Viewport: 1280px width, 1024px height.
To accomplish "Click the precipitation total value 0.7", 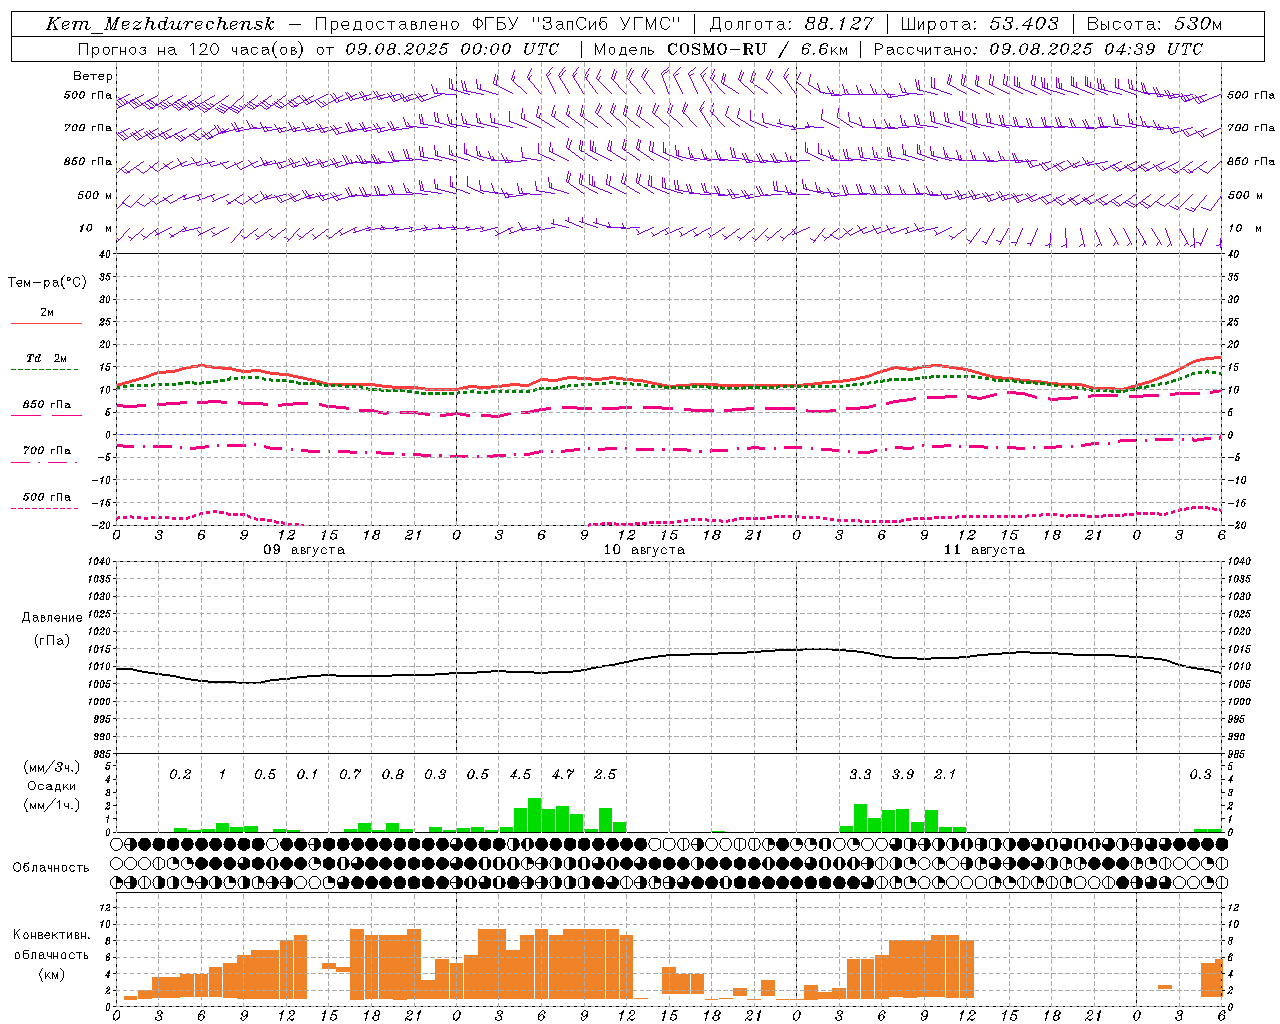I will pos(350,775).
